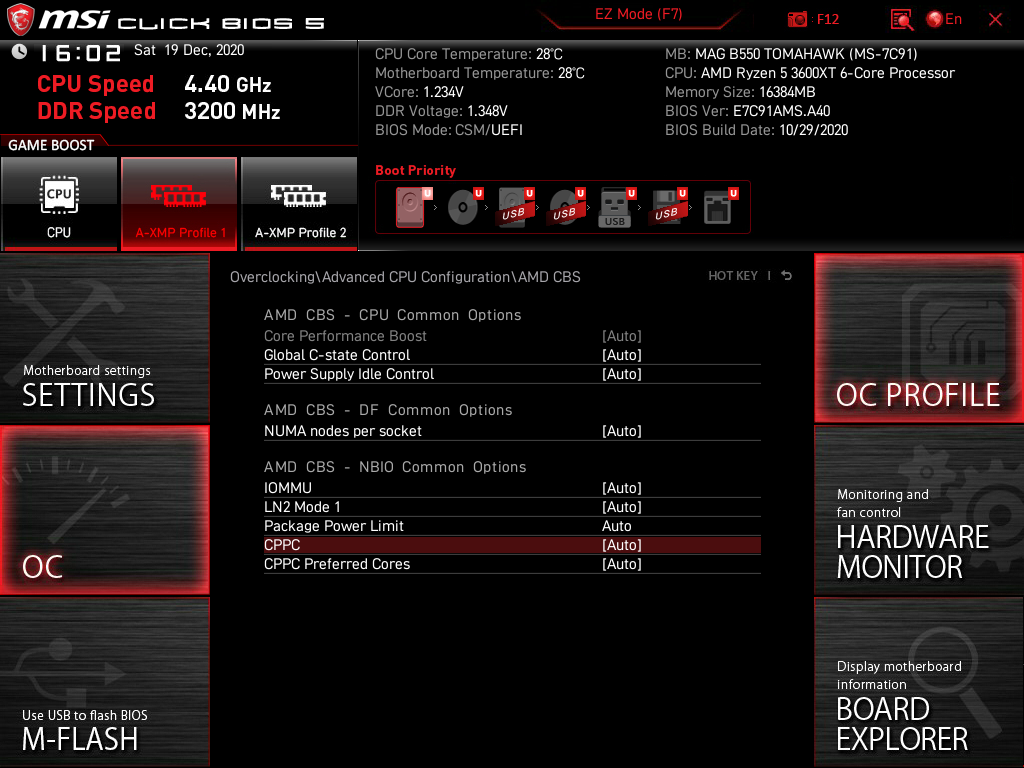Image resolution: width=1024 pixels, height=768 pixels.
Task: Click the AMD CBS - NBIO Common Options header
Action: tap(395, 467)
